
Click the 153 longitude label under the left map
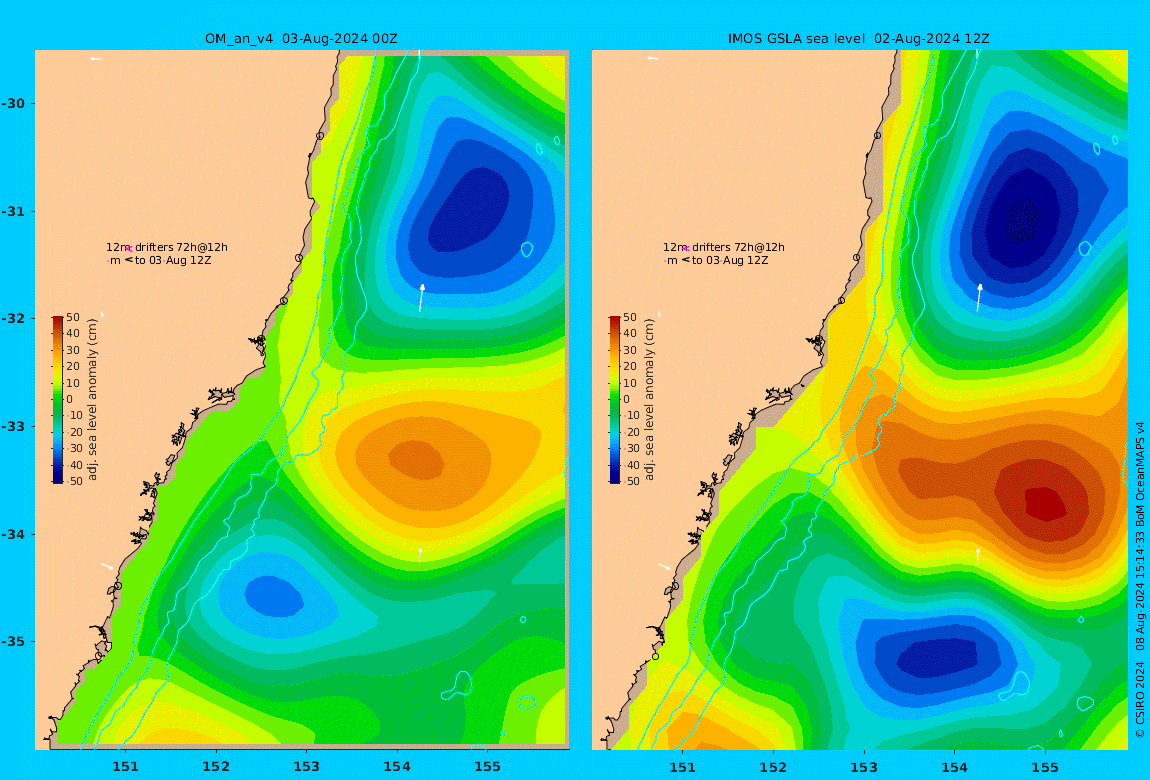307,767
